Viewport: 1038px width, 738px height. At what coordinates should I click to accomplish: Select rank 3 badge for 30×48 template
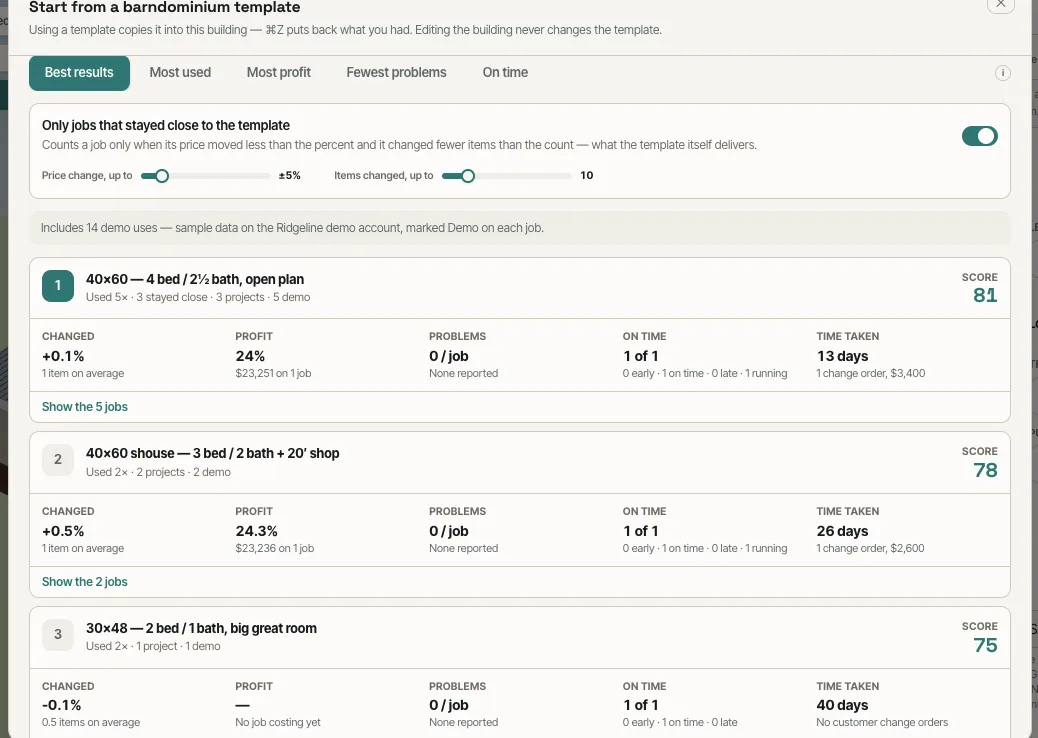[58, 634]
